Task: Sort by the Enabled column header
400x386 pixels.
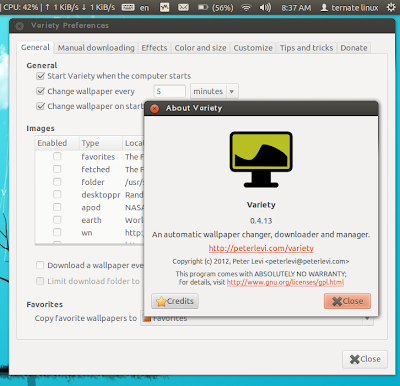Action: click(57, 143)
